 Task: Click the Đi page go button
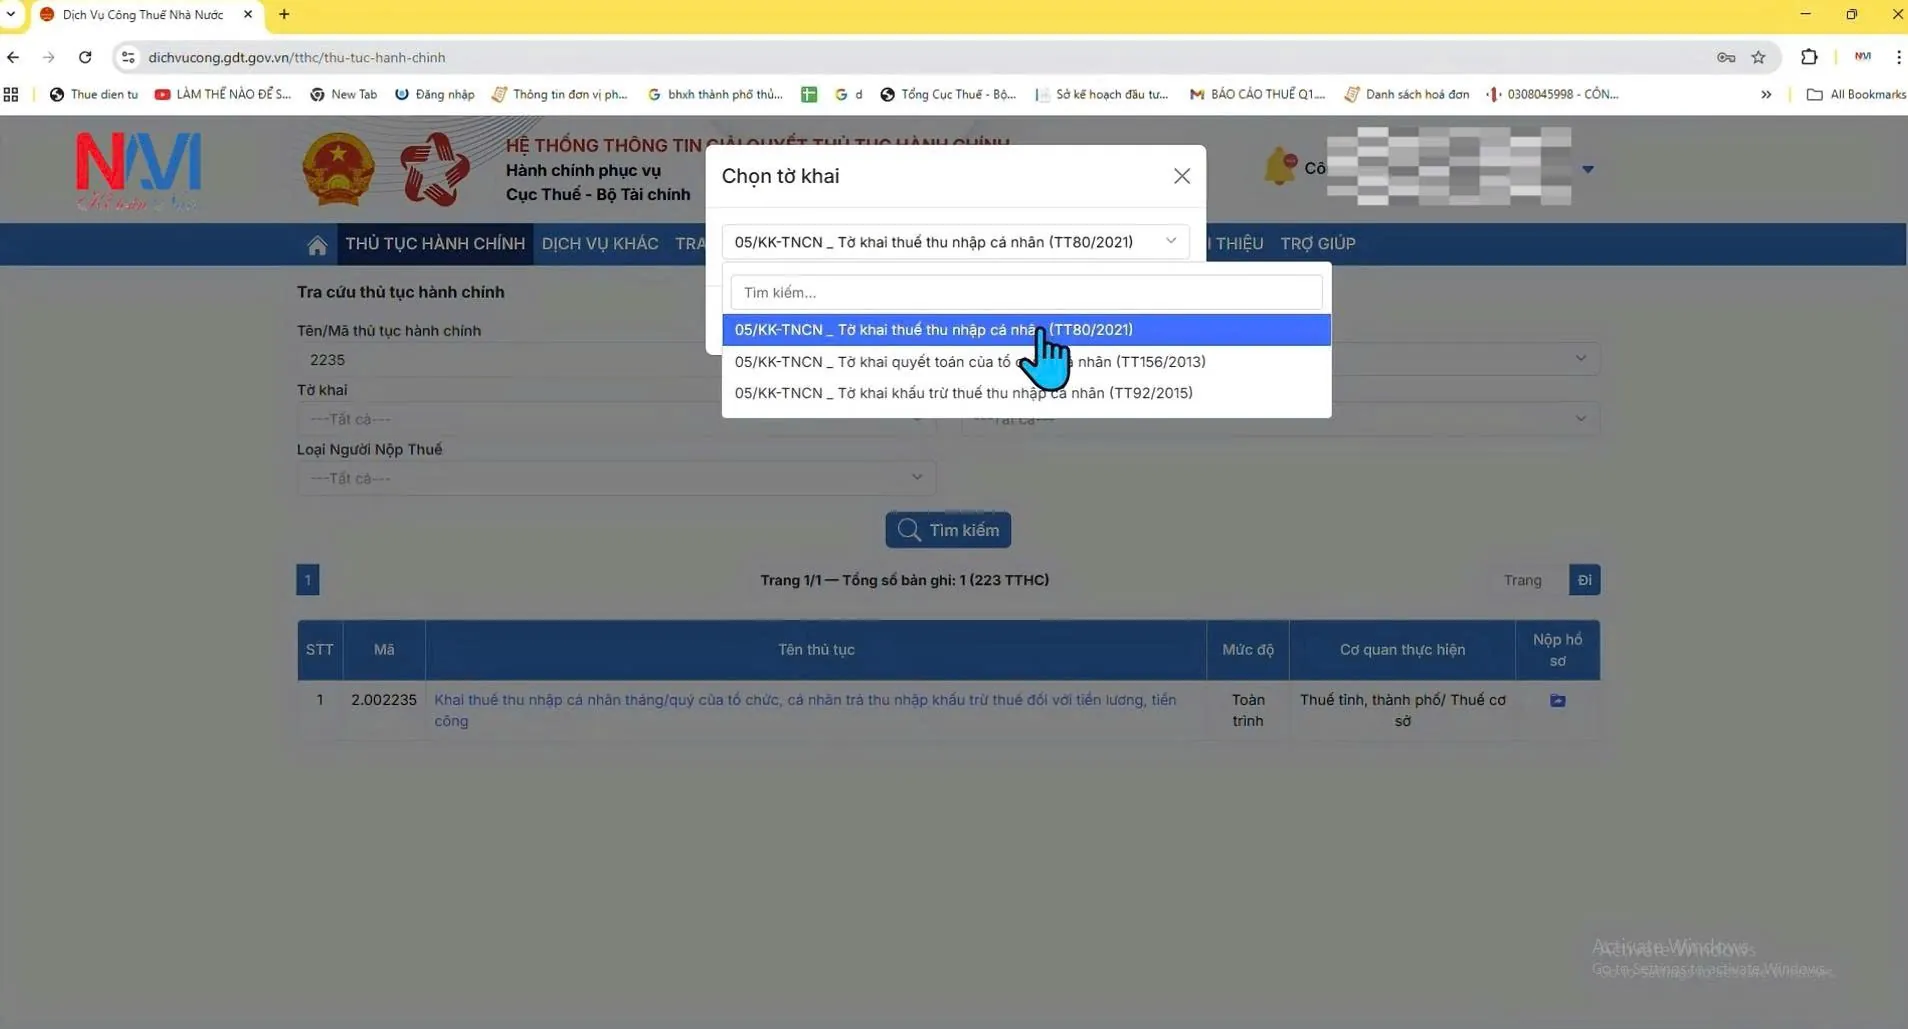(x=1584, y=580)
